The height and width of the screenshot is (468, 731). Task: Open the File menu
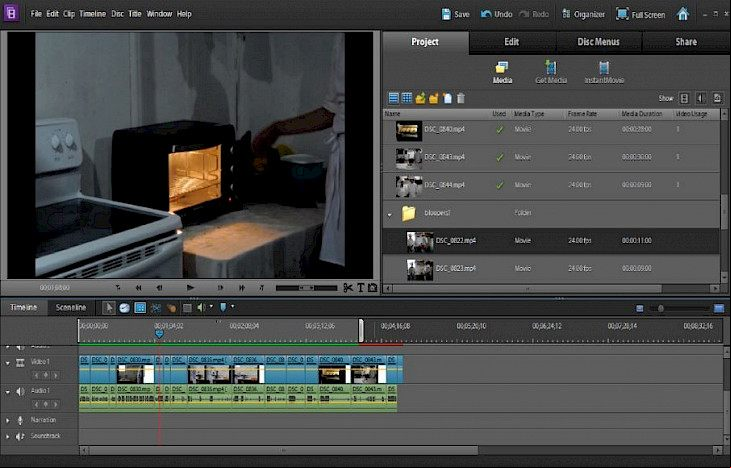click(36, 14)
